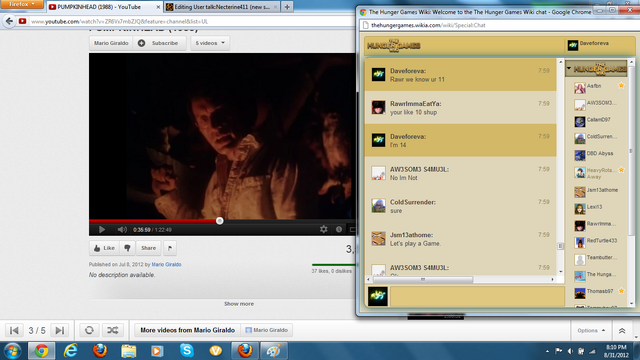Click the chat message input field
Viewport: 640px width, 360px height.
pyautogui.click(x=477, y=296)
